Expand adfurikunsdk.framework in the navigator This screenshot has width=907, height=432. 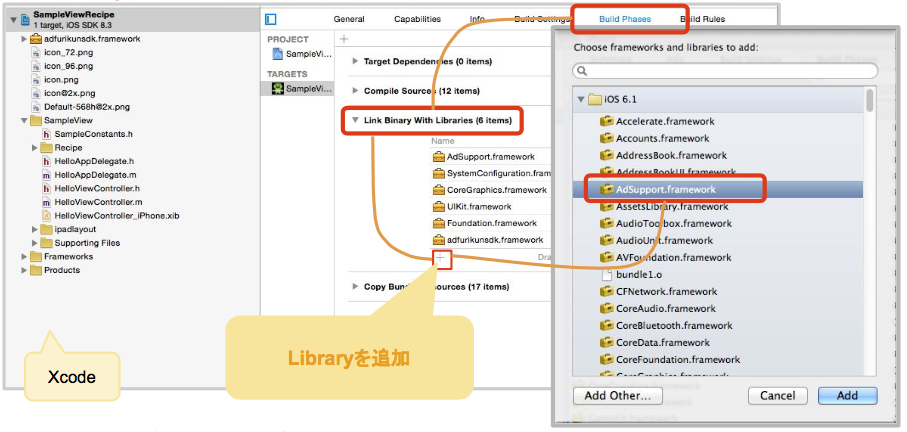(x=24, y=39)
